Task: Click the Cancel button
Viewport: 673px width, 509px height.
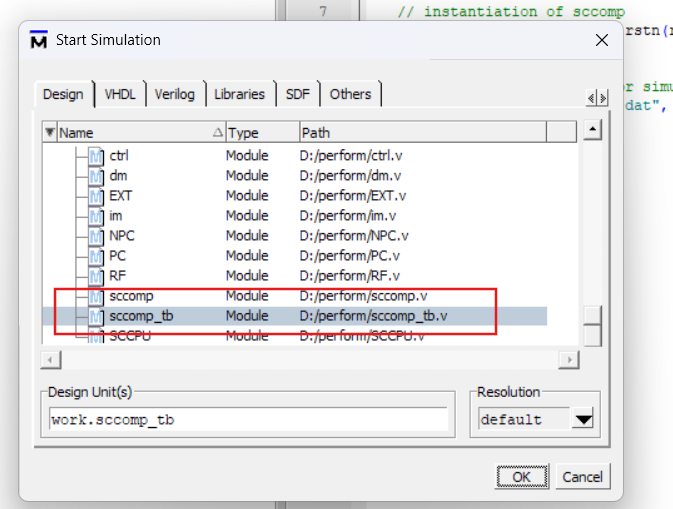Action: pos(581,477)
